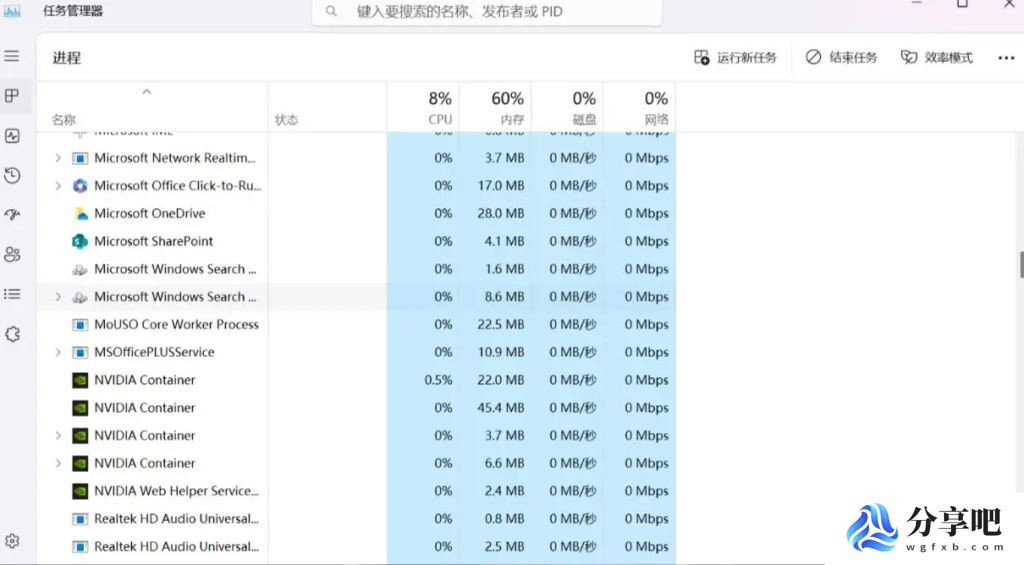1024x565 pixels.
Task: Click the 45.4 MB memory cell
Action: coord(496,408)
